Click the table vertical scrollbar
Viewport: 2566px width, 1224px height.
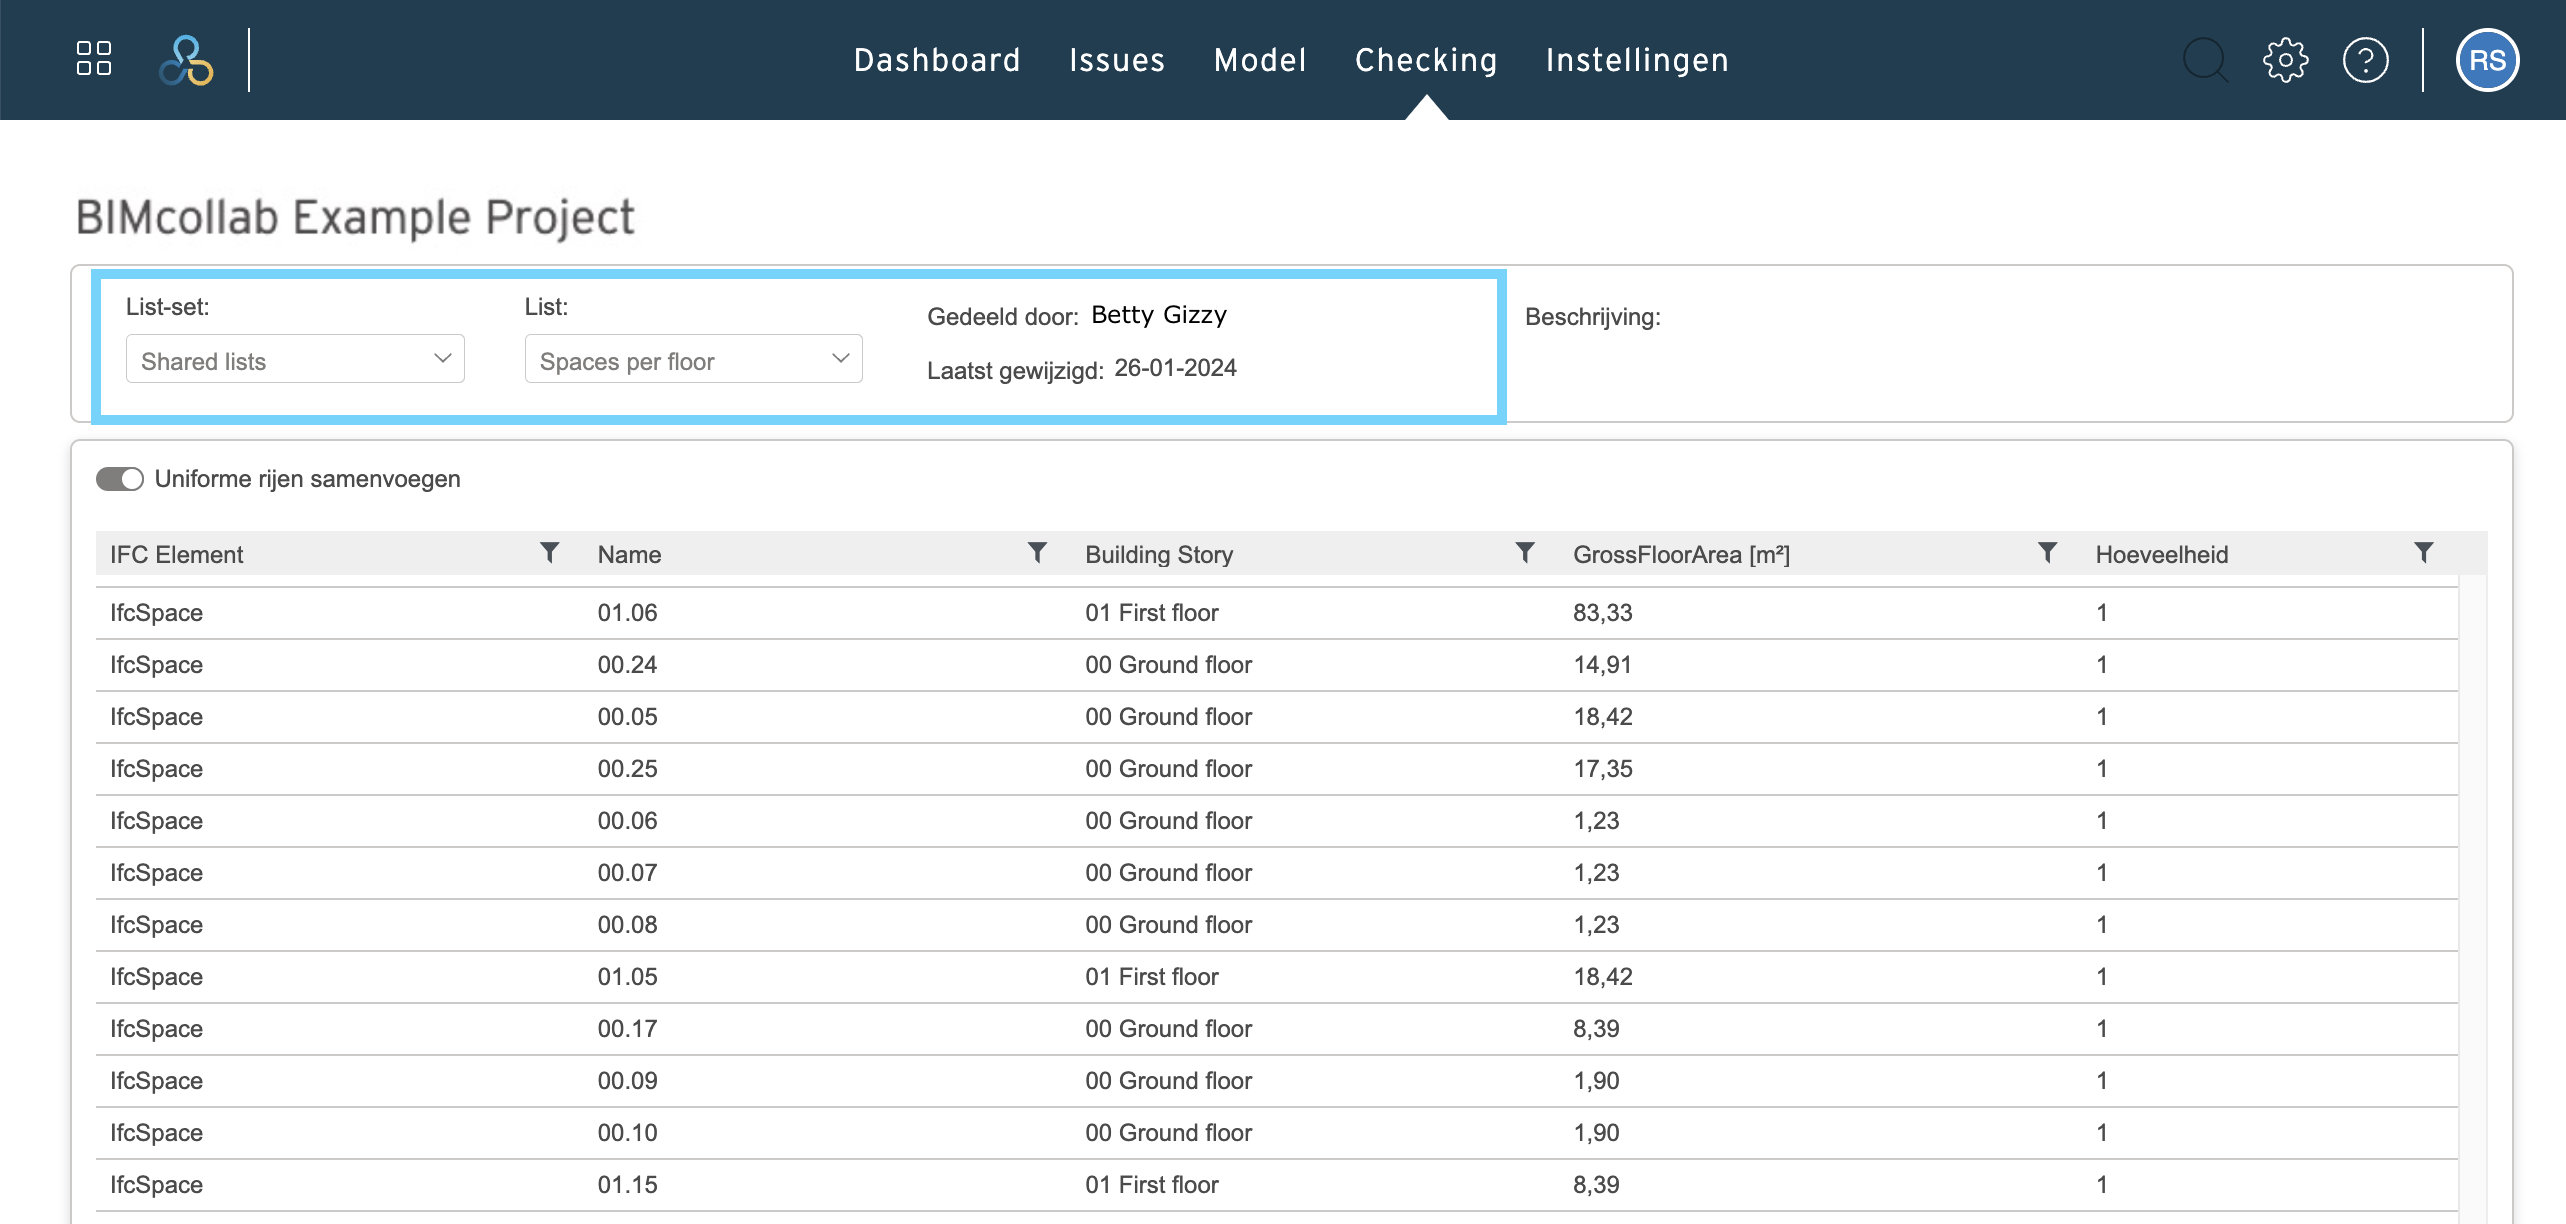pos(2472,897)
